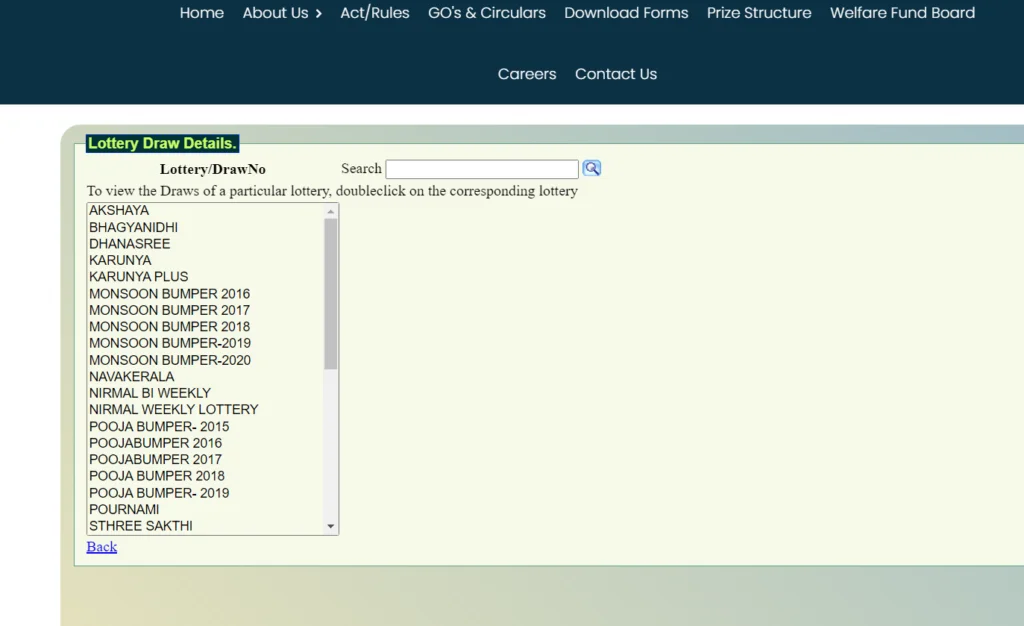Select MONSOON BUMPER 2016 entry
This screenshot has width=1024, height=626.
tap(205, 294)
